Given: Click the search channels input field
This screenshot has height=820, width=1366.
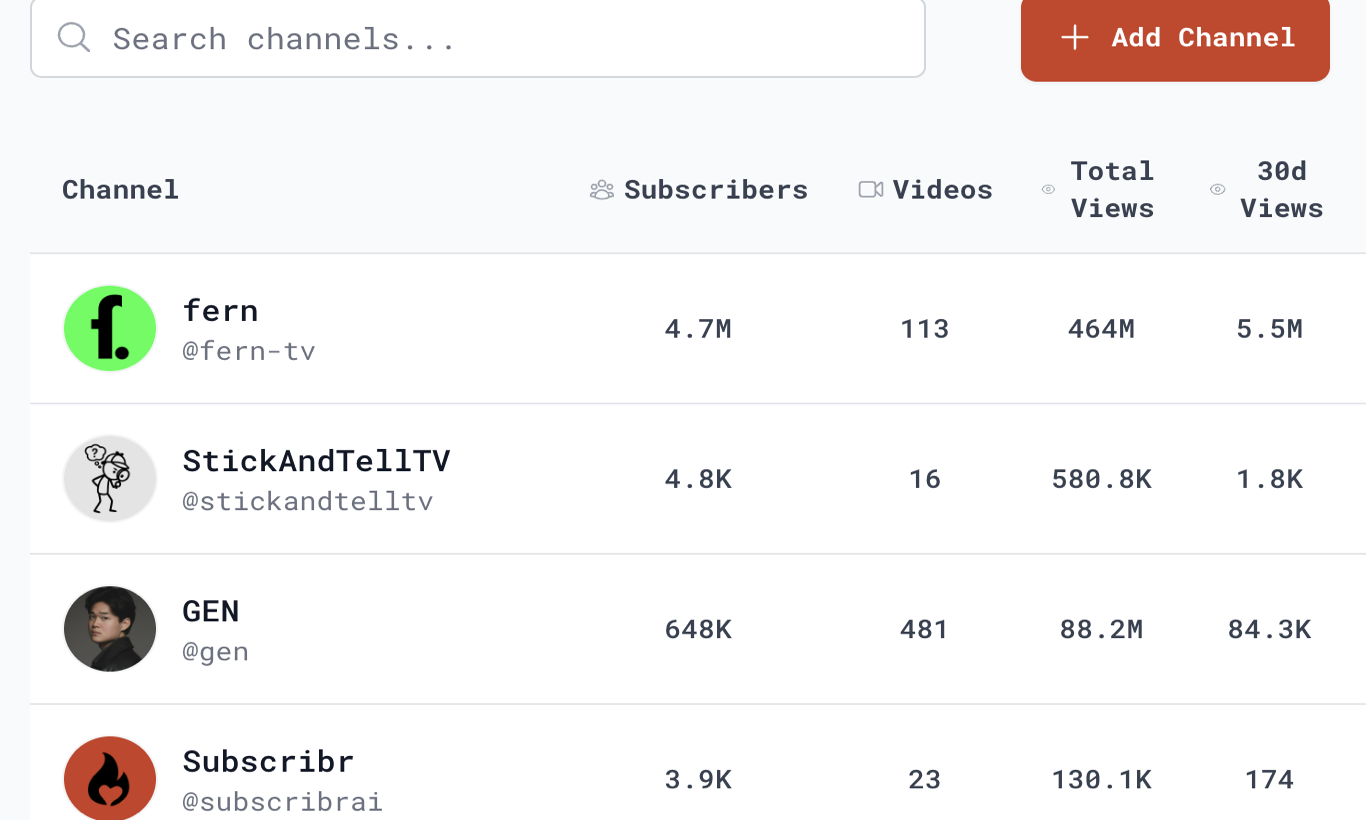Looking at the screenshot, I should coord(477,37).
